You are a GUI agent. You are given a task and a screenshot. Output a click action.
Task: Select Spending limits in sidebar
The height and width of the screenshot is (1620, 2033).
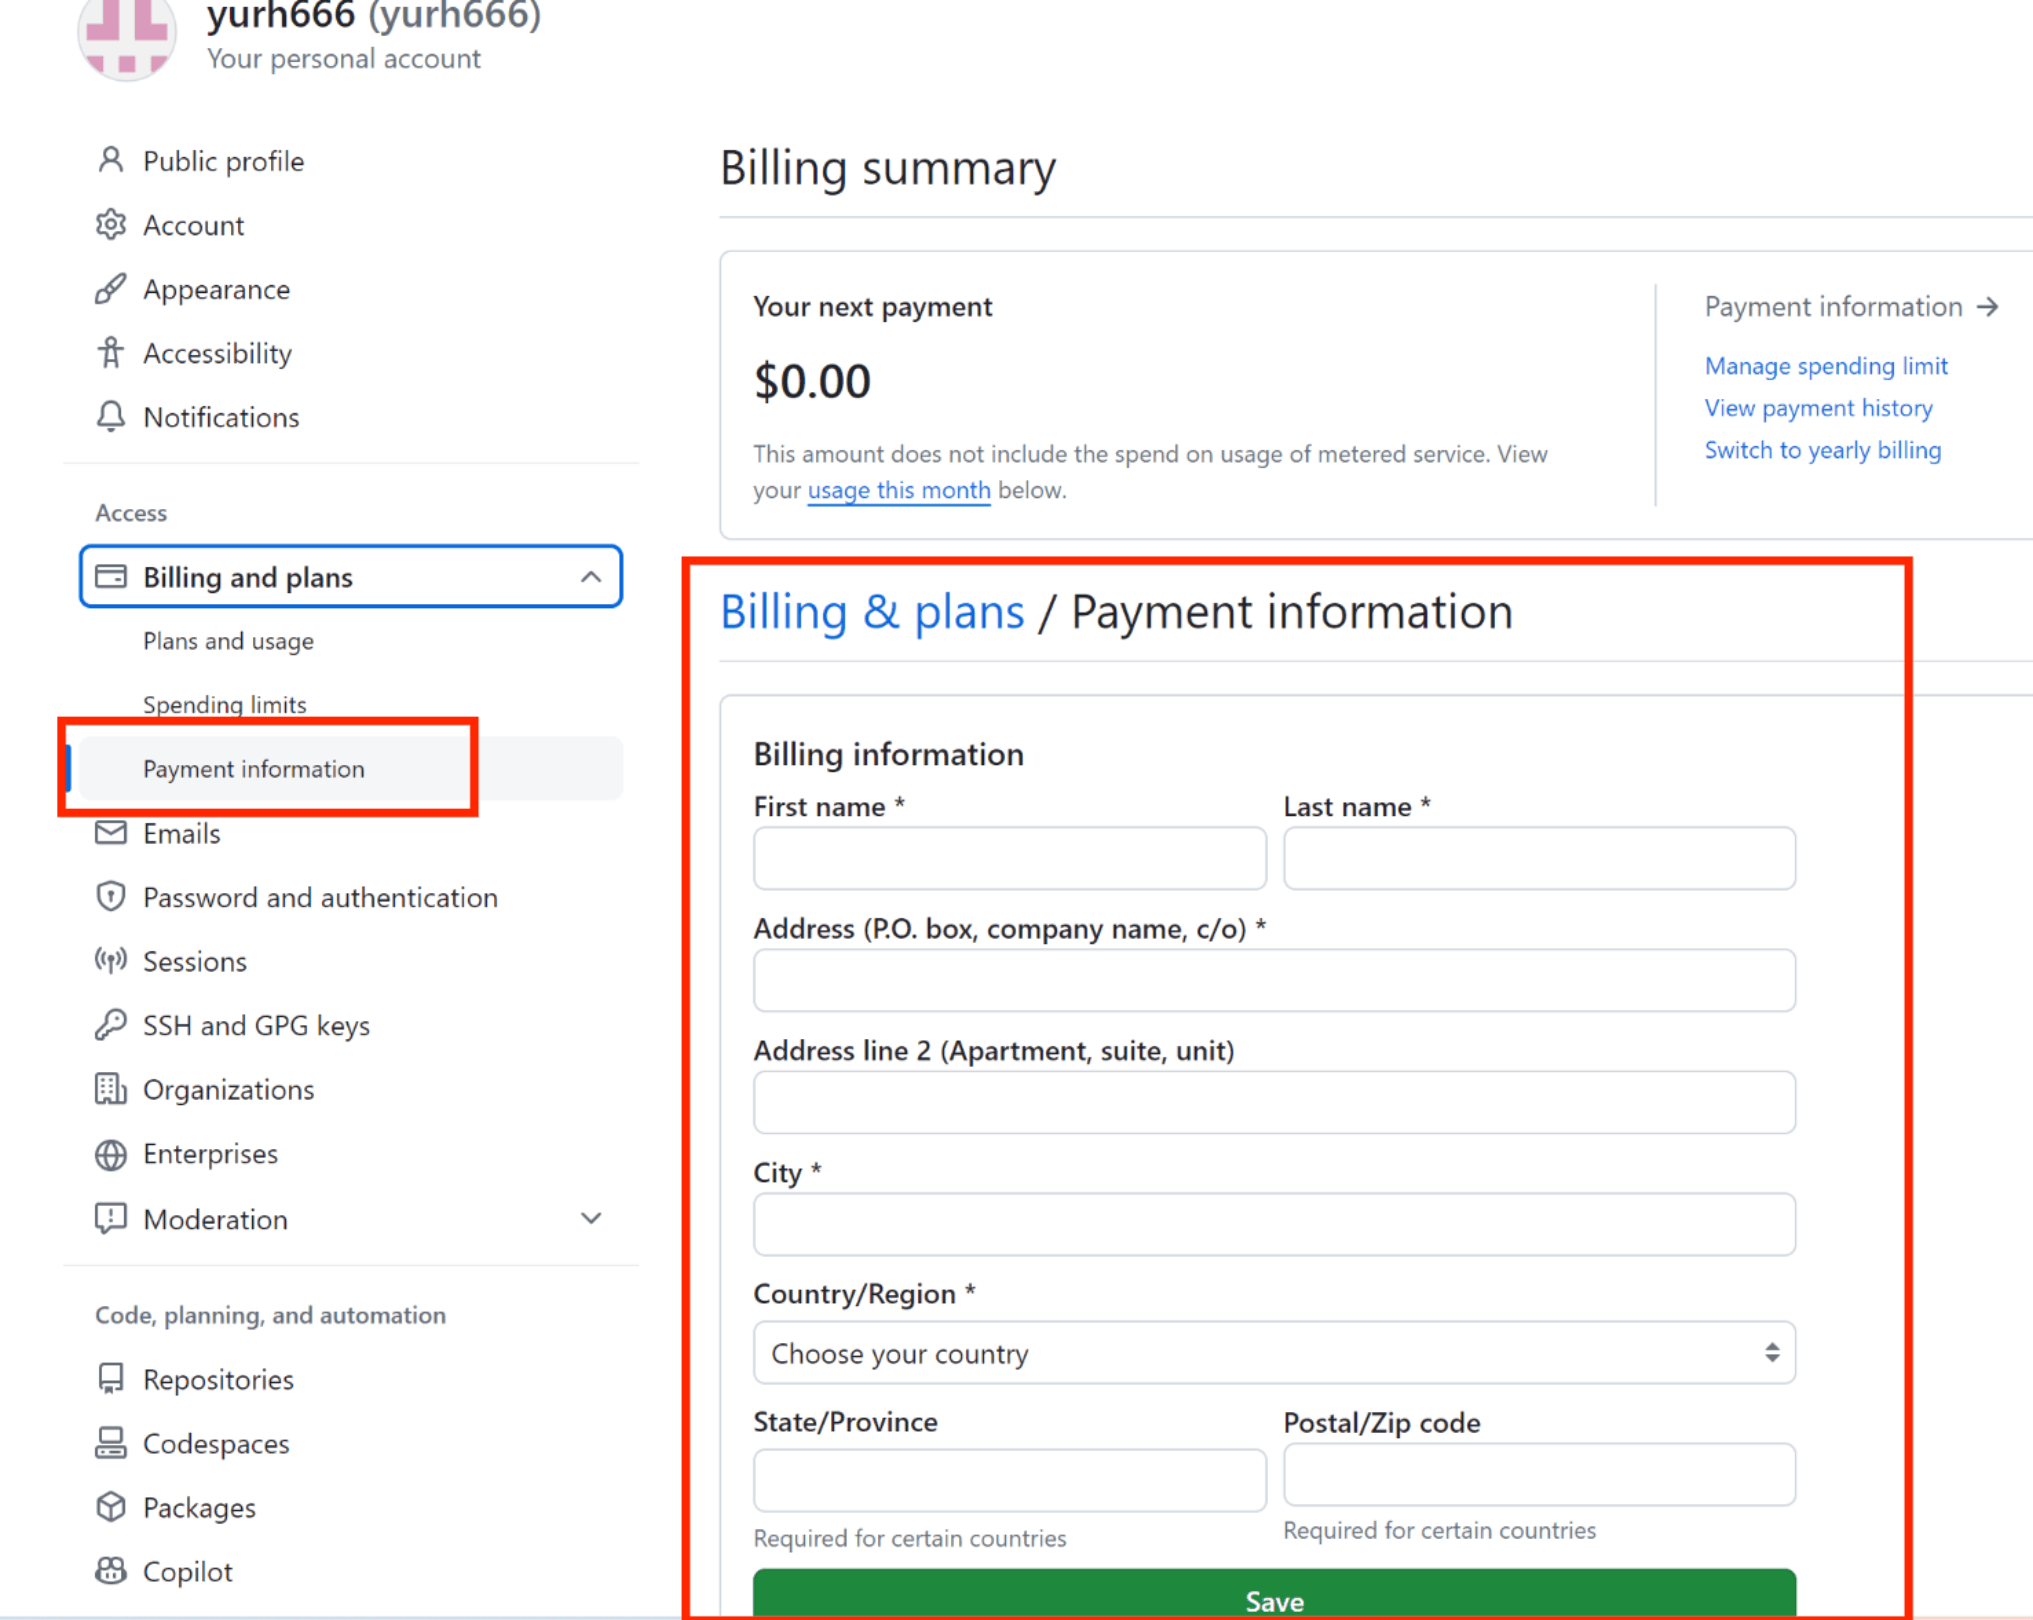[224, 704]
